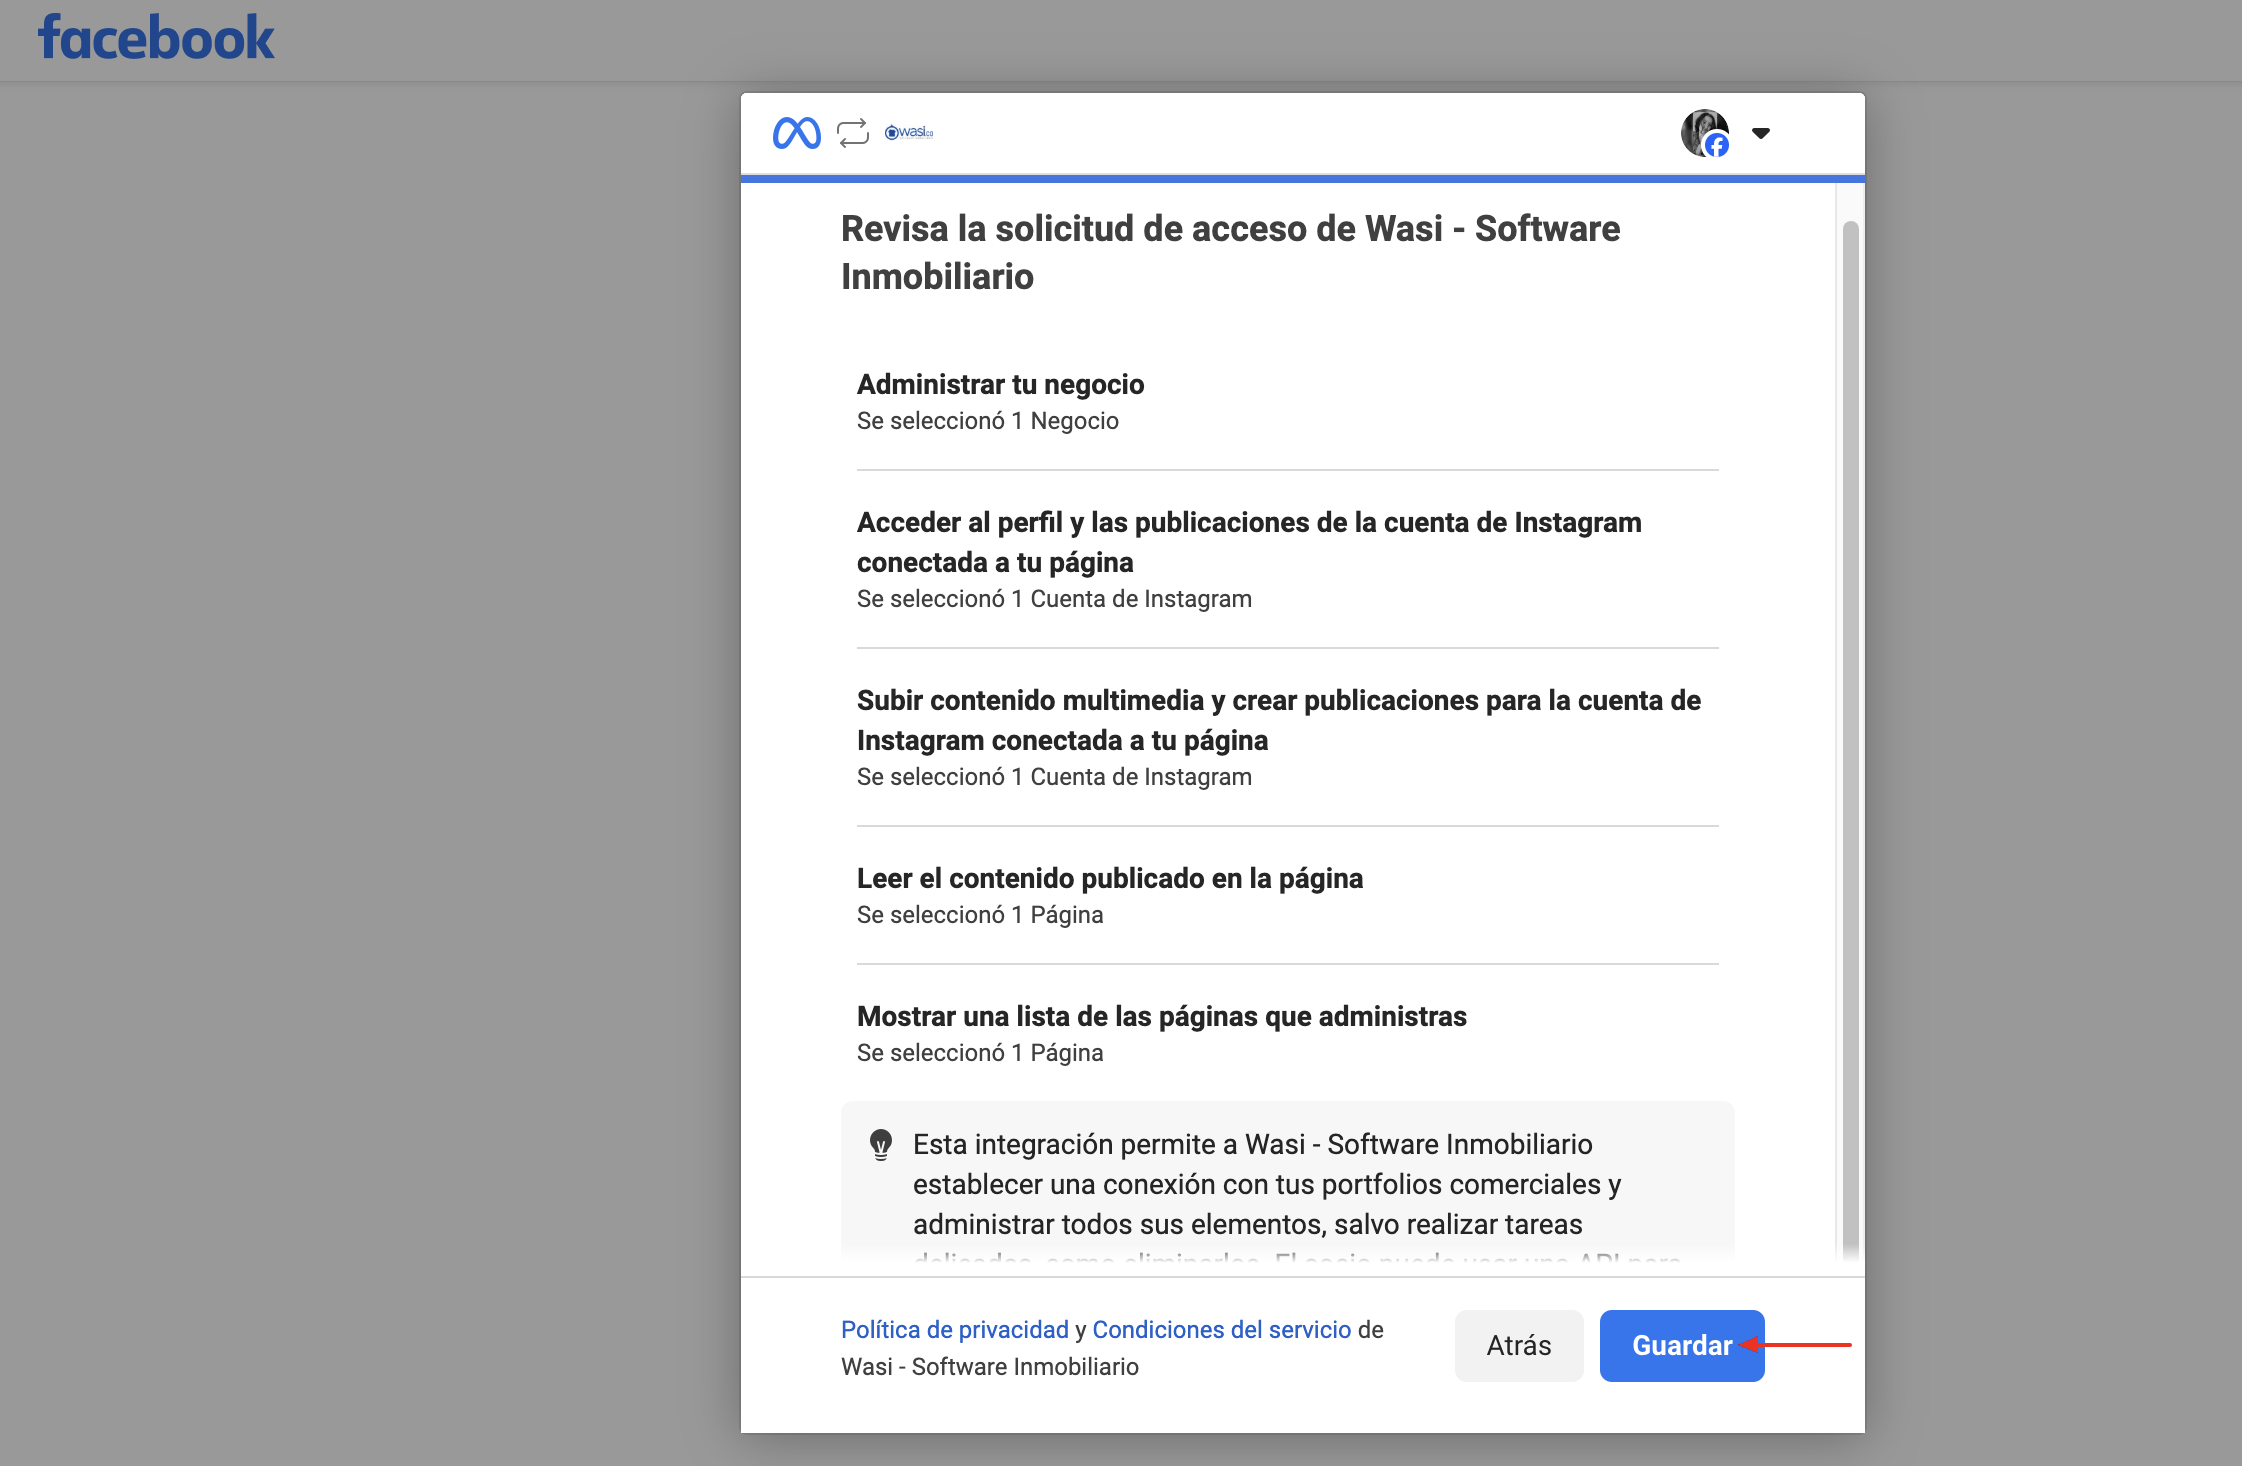The width and height of the screenshot is (2242, 1466).
Task: Click the lightbulb info icon
Action: (881, 1145)
